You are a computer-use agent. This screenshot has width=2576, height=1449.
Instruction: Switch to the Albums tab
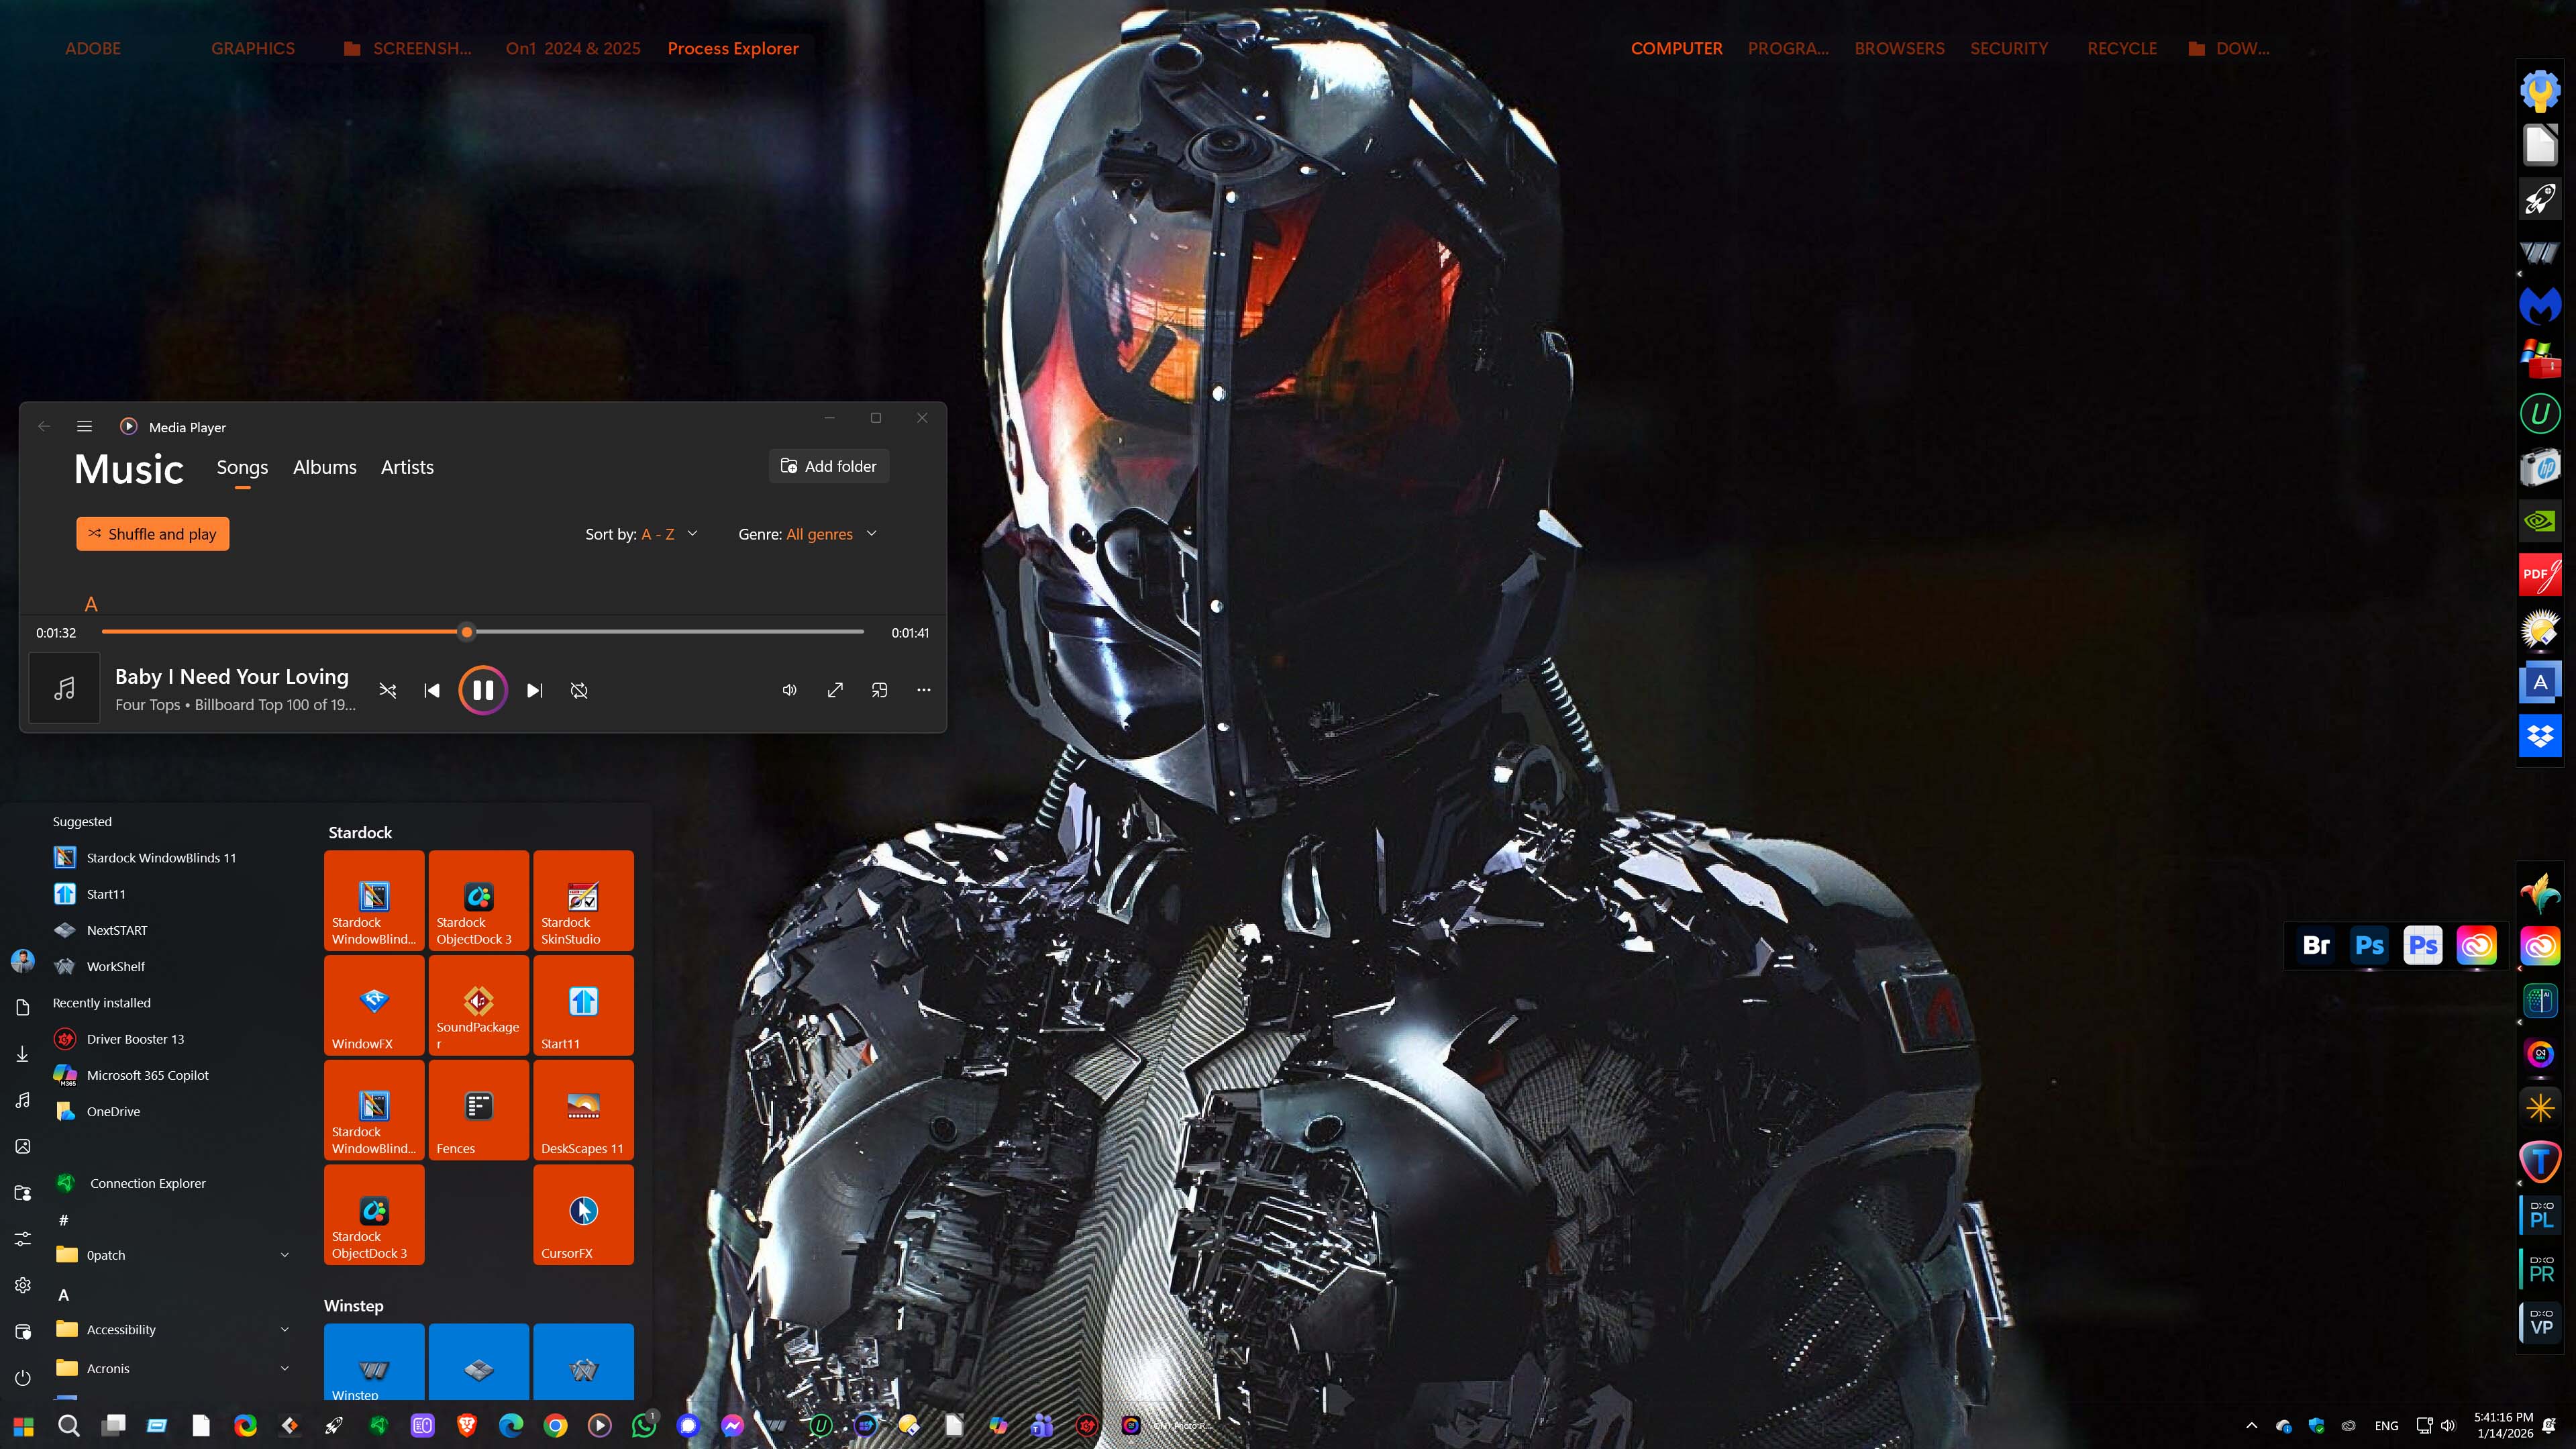click(x=324, y=467)
